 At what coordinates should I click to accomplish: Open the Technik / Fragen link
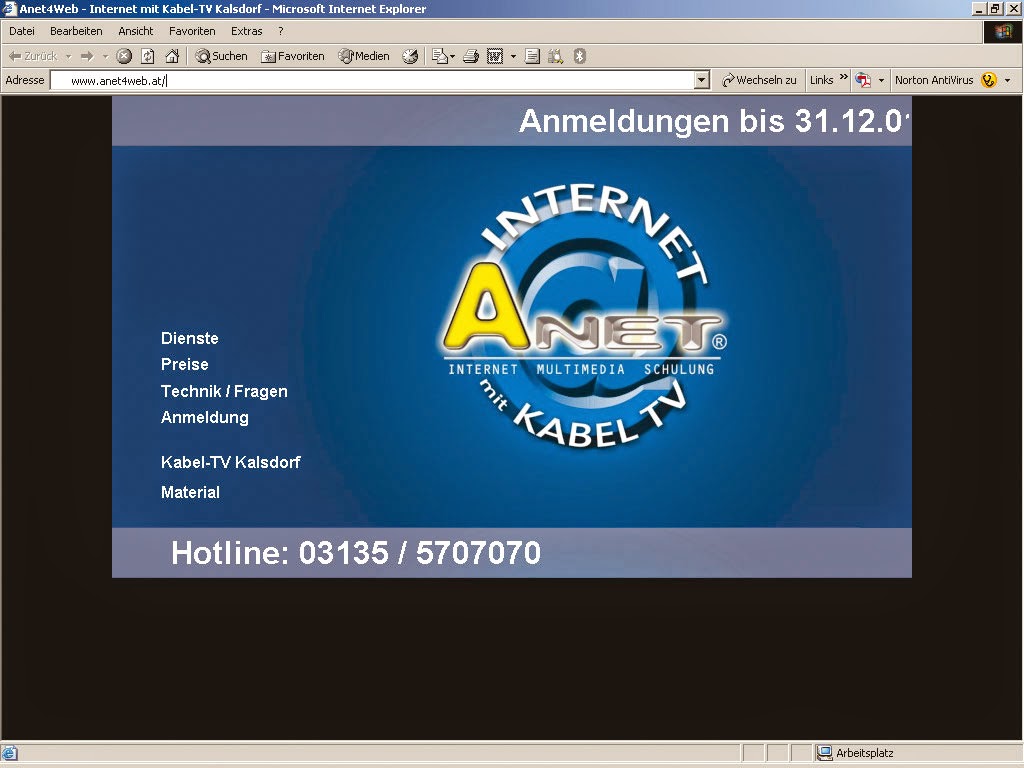[224, 391]
